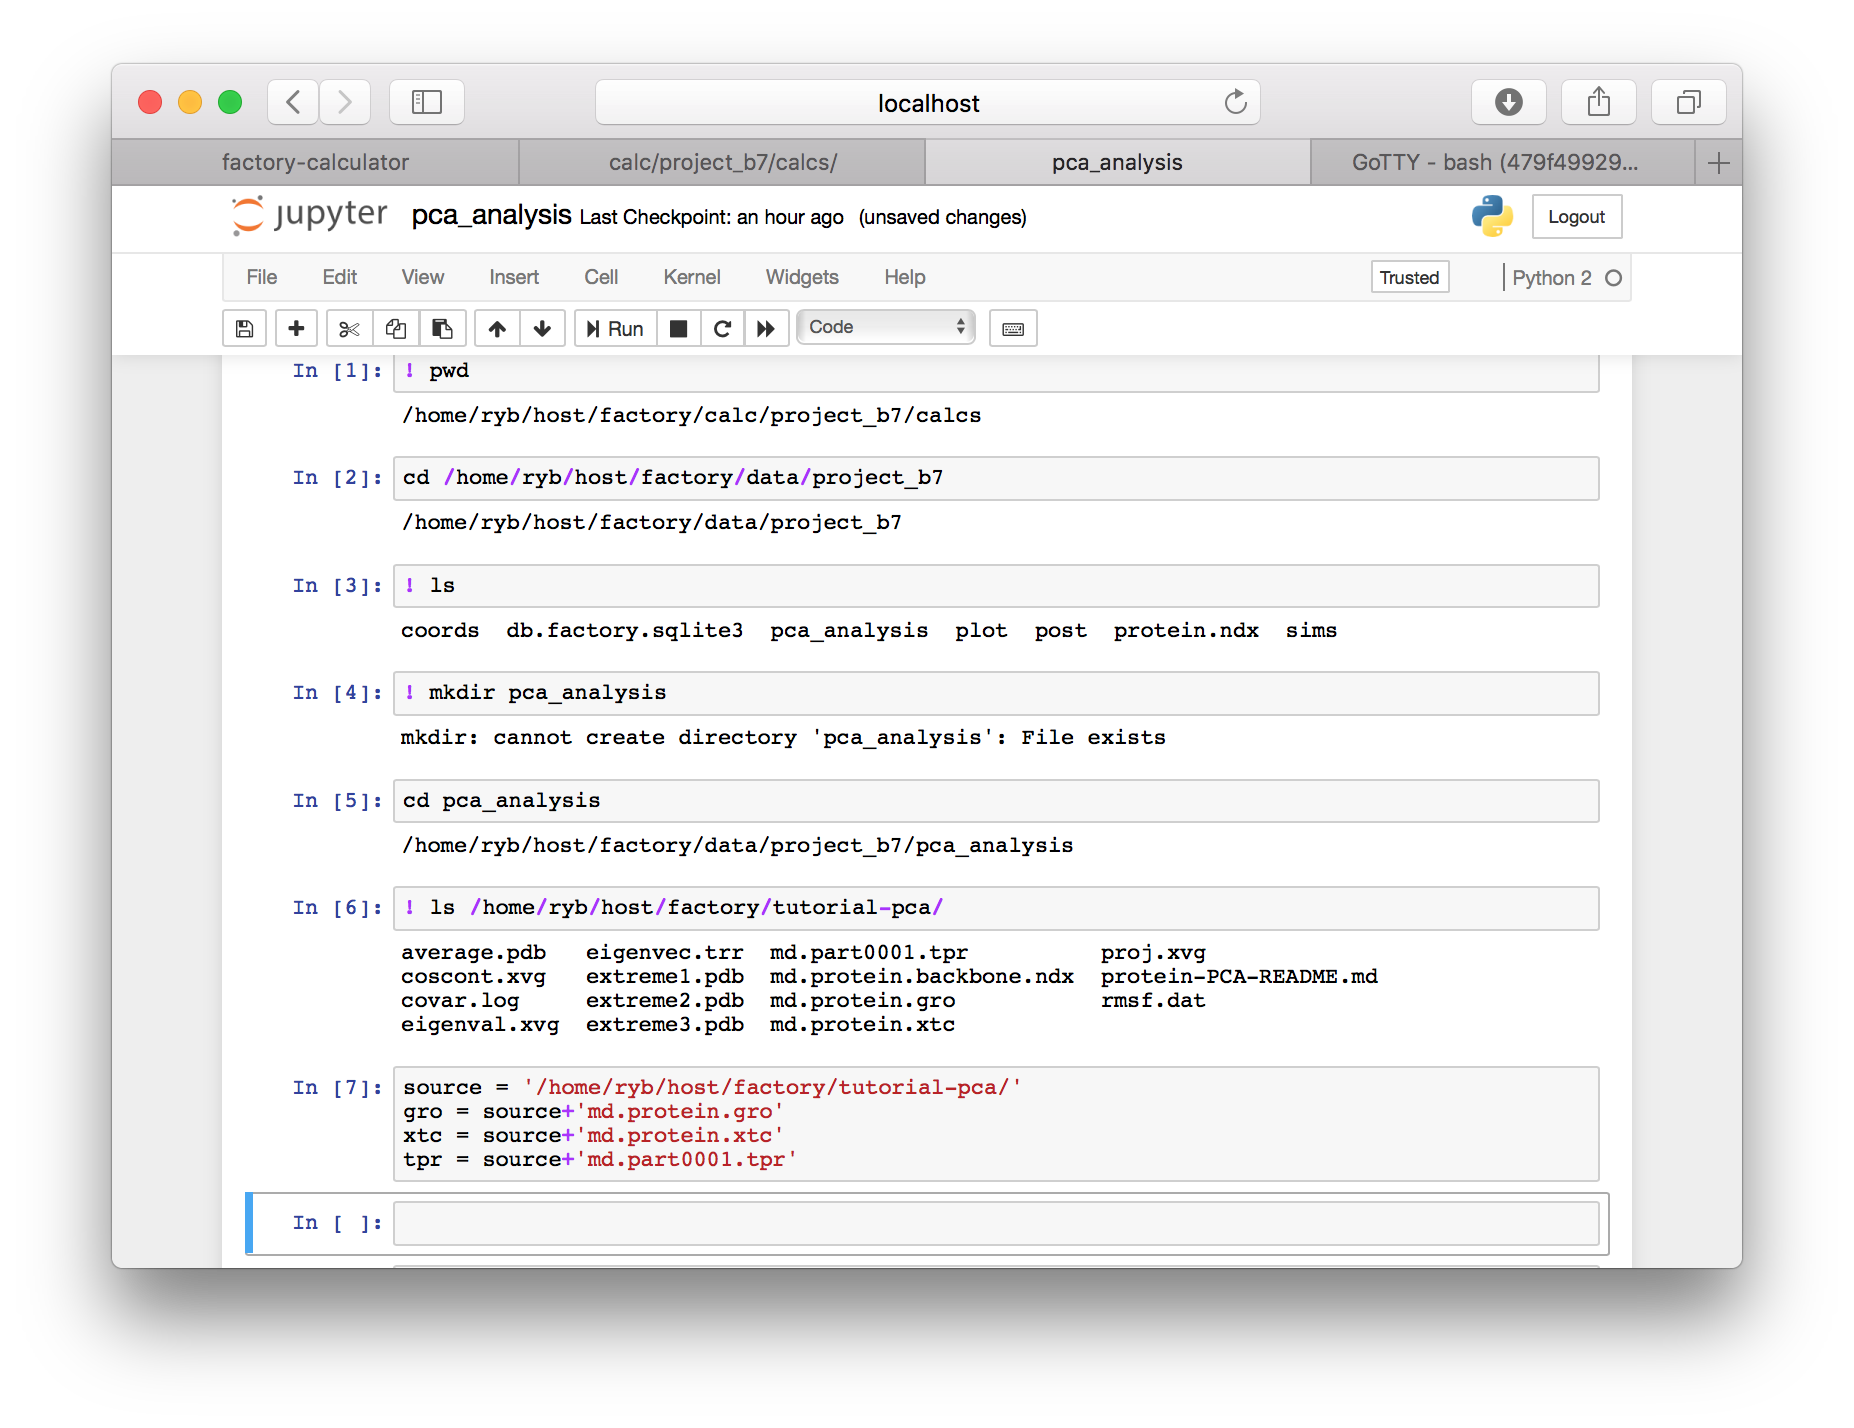Go back in browser history
This screenshot has width=1854, height=1428.
(294, 102)
